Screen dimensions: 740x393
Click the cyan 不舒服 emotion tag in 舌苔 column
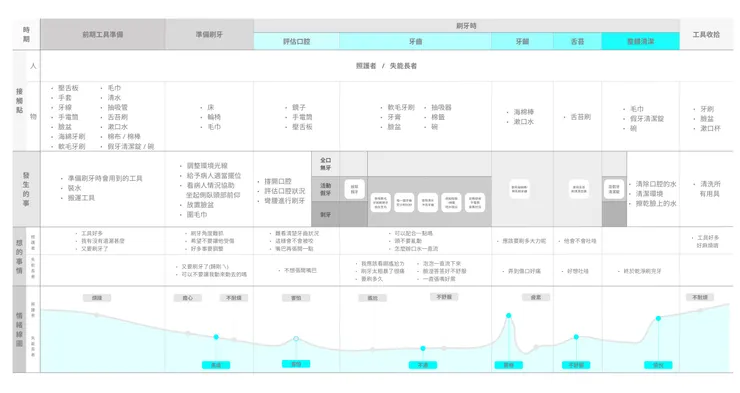[x=576, y=365]
